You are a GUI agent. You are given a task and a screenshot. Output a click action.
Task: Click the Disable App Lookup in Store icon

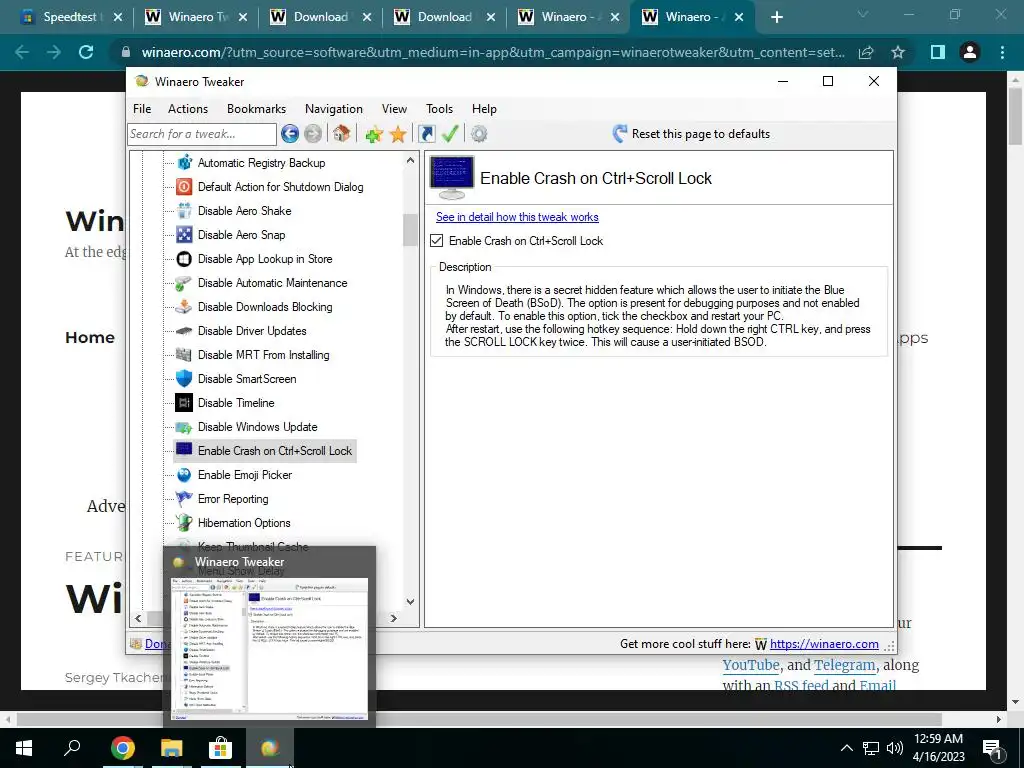[x=184, y=259]
